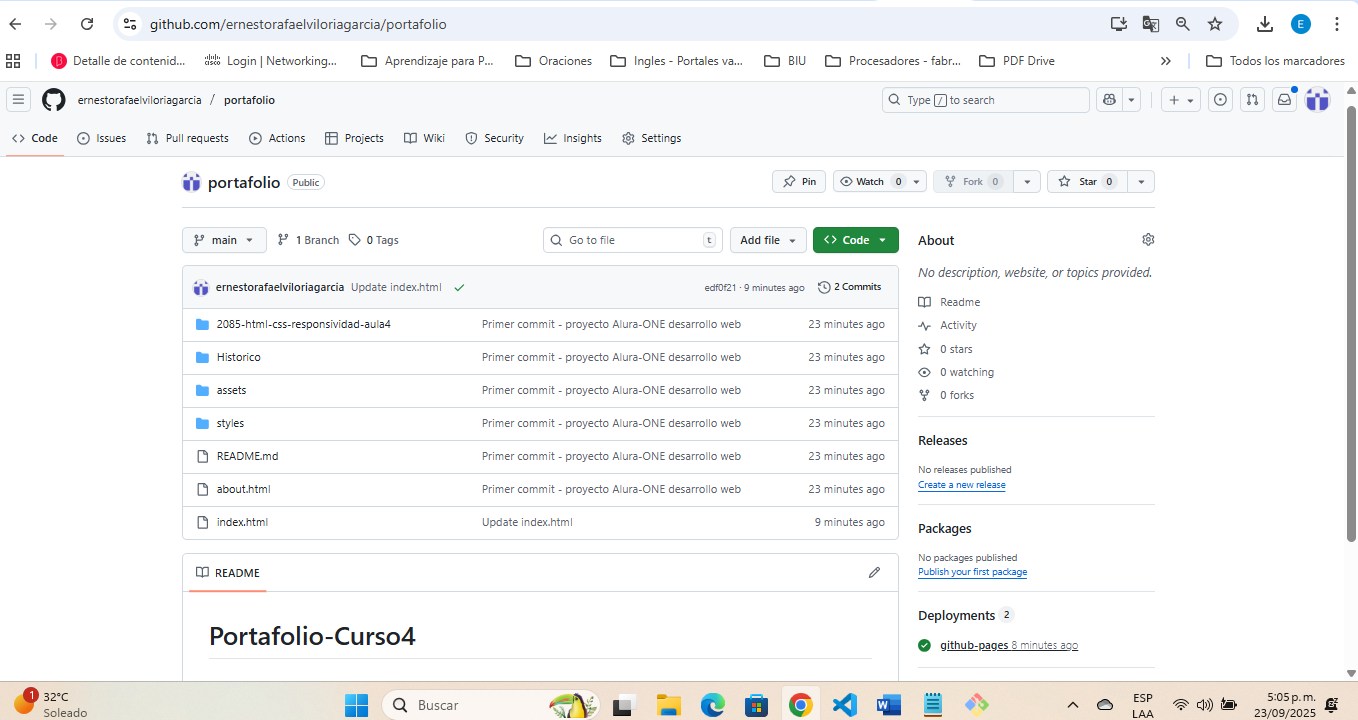This screenshot has width=1358, height=720.
Task: Open the main branch selector dropdown
Action: [225, 240]
